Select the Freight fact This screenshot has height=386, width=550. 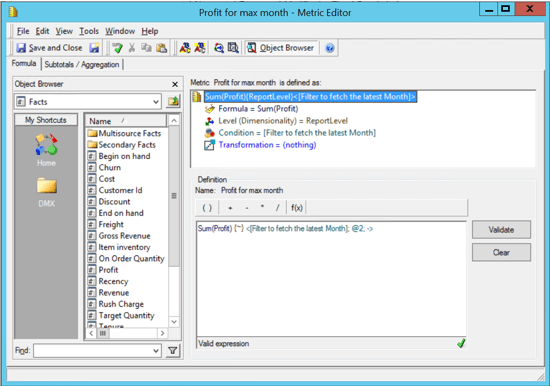pos(106,224)
